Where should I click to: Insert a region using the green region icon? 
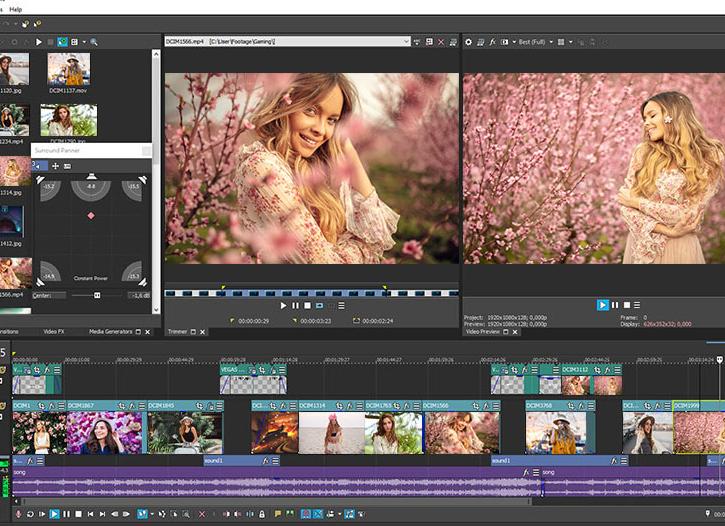tap(290, 514)
